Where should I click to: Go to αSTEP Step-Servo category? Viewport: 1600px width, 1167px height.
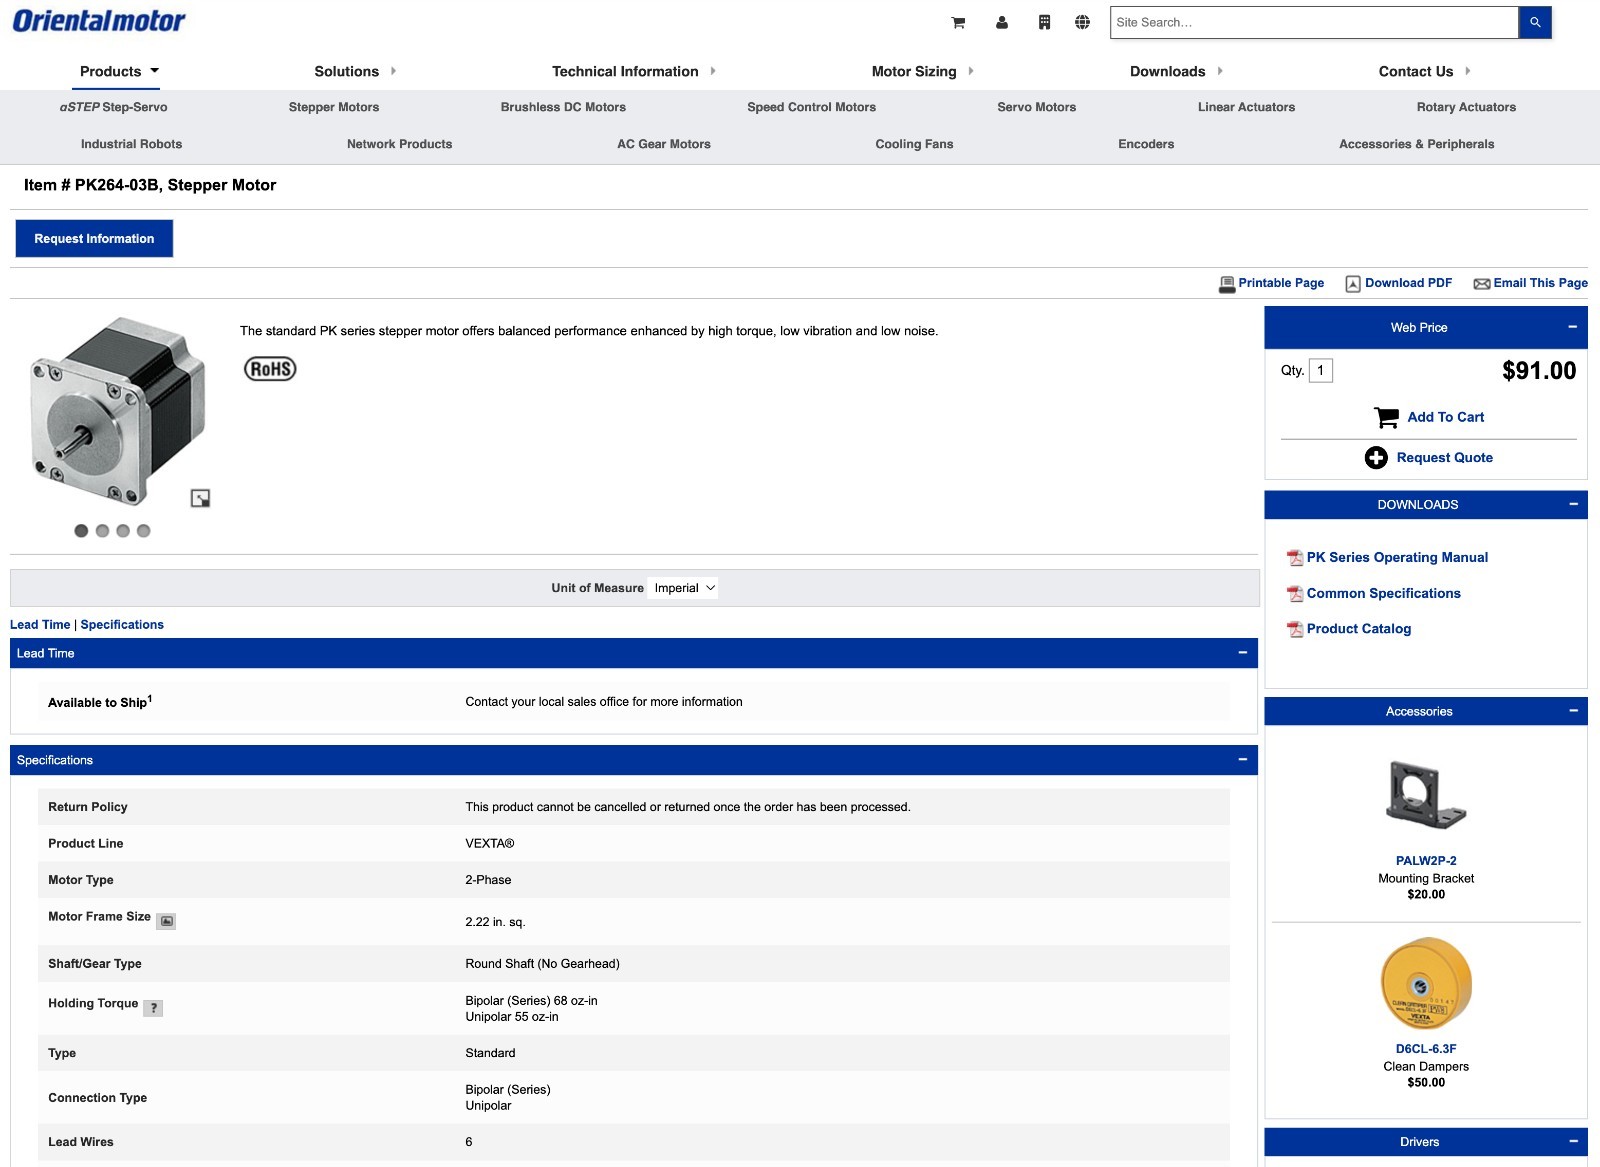click(x=113, y=107)
